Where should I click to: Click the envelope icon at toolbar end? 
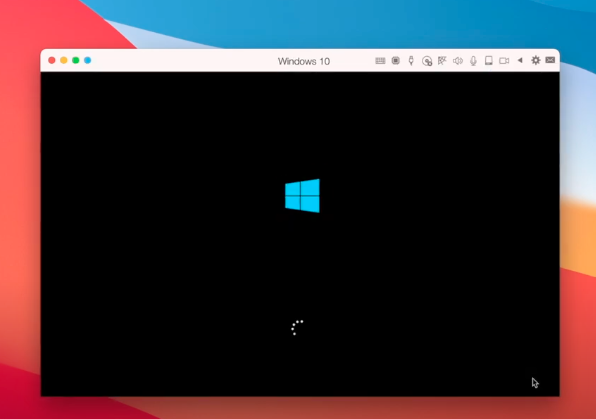pyautogui.click(x=550, y=60)
